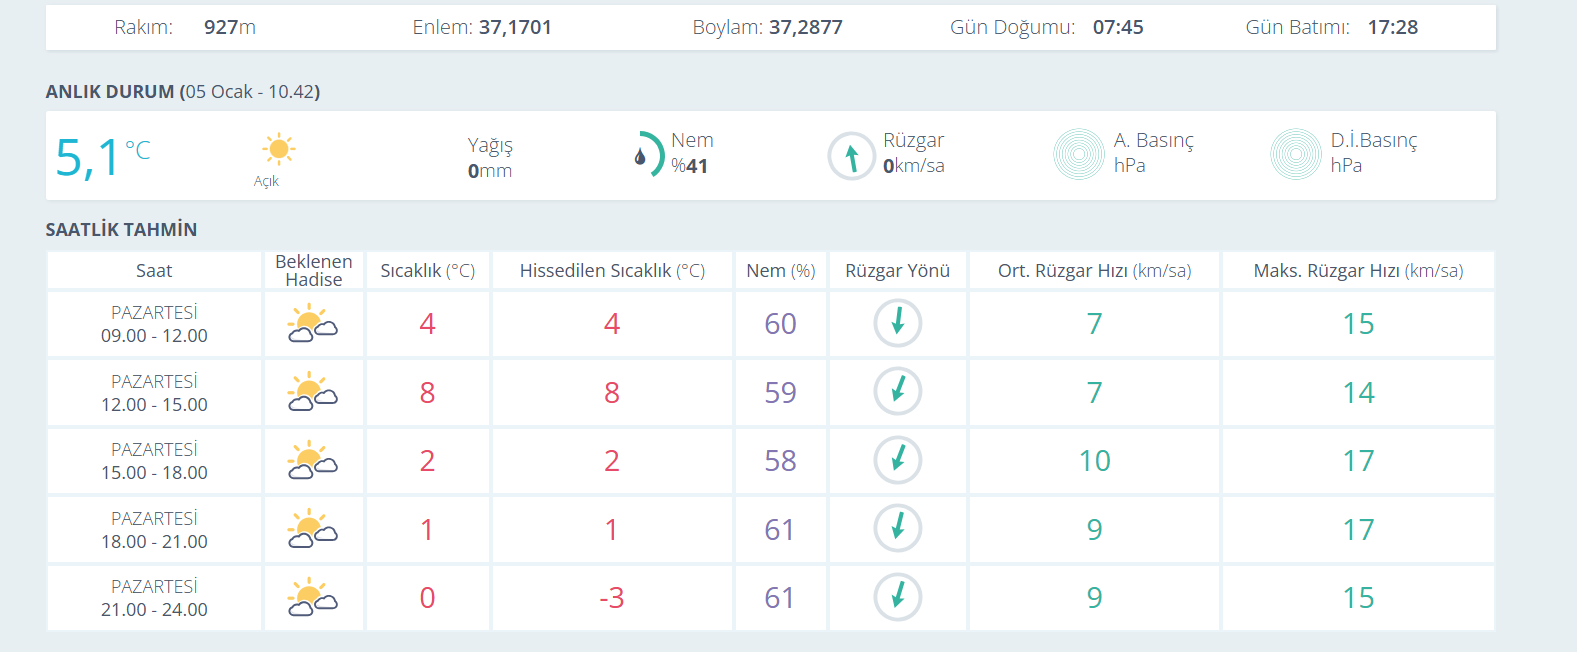Select the Sıcaklık (°C) column header
The height and width of the screenshot is (652, 1577).
[x=427, y=271]
